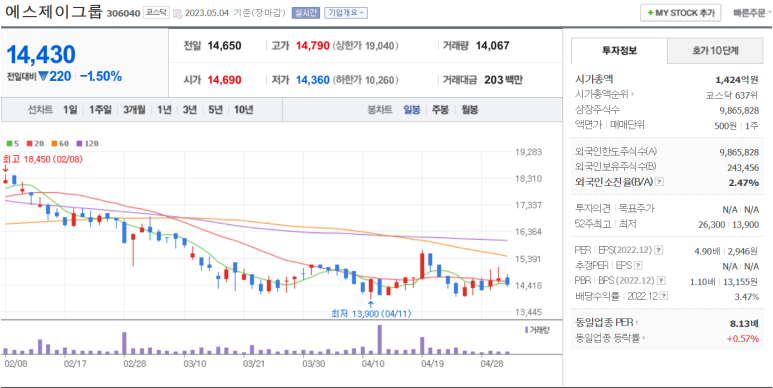Click the calendar icon beside 2023.05.04
The image size is (773, 388).
tap(178, 13)
